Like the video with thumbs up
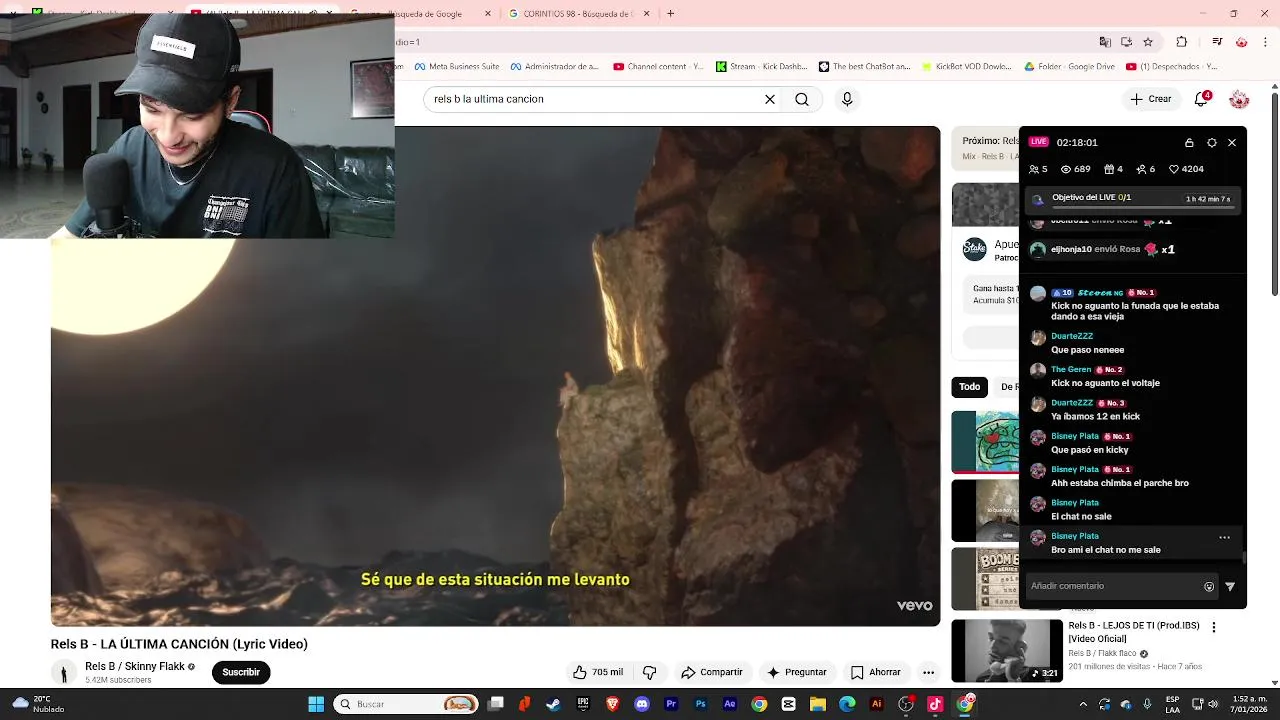This screenshot has width=1280, height=720. point(598,672)
